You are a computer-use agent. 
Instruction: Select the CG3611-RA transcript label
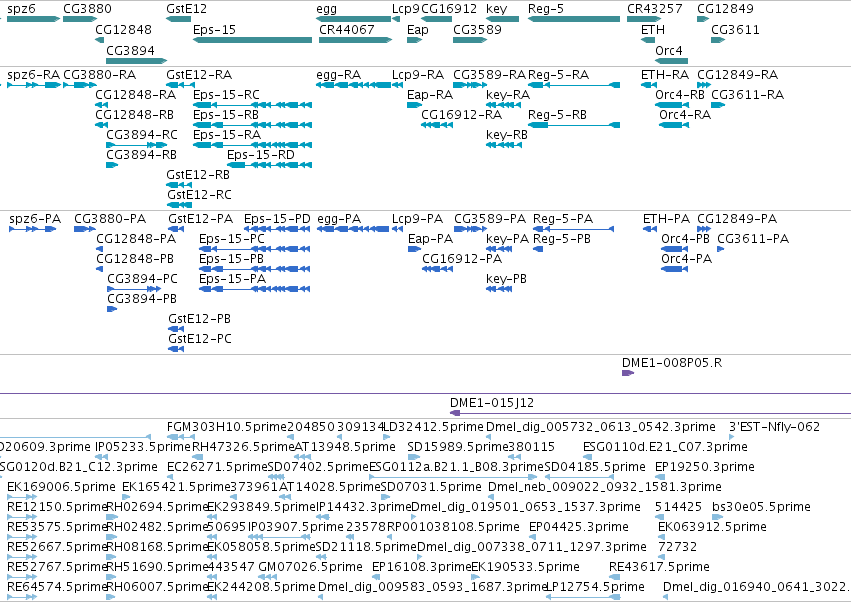[x=747, y=94]
